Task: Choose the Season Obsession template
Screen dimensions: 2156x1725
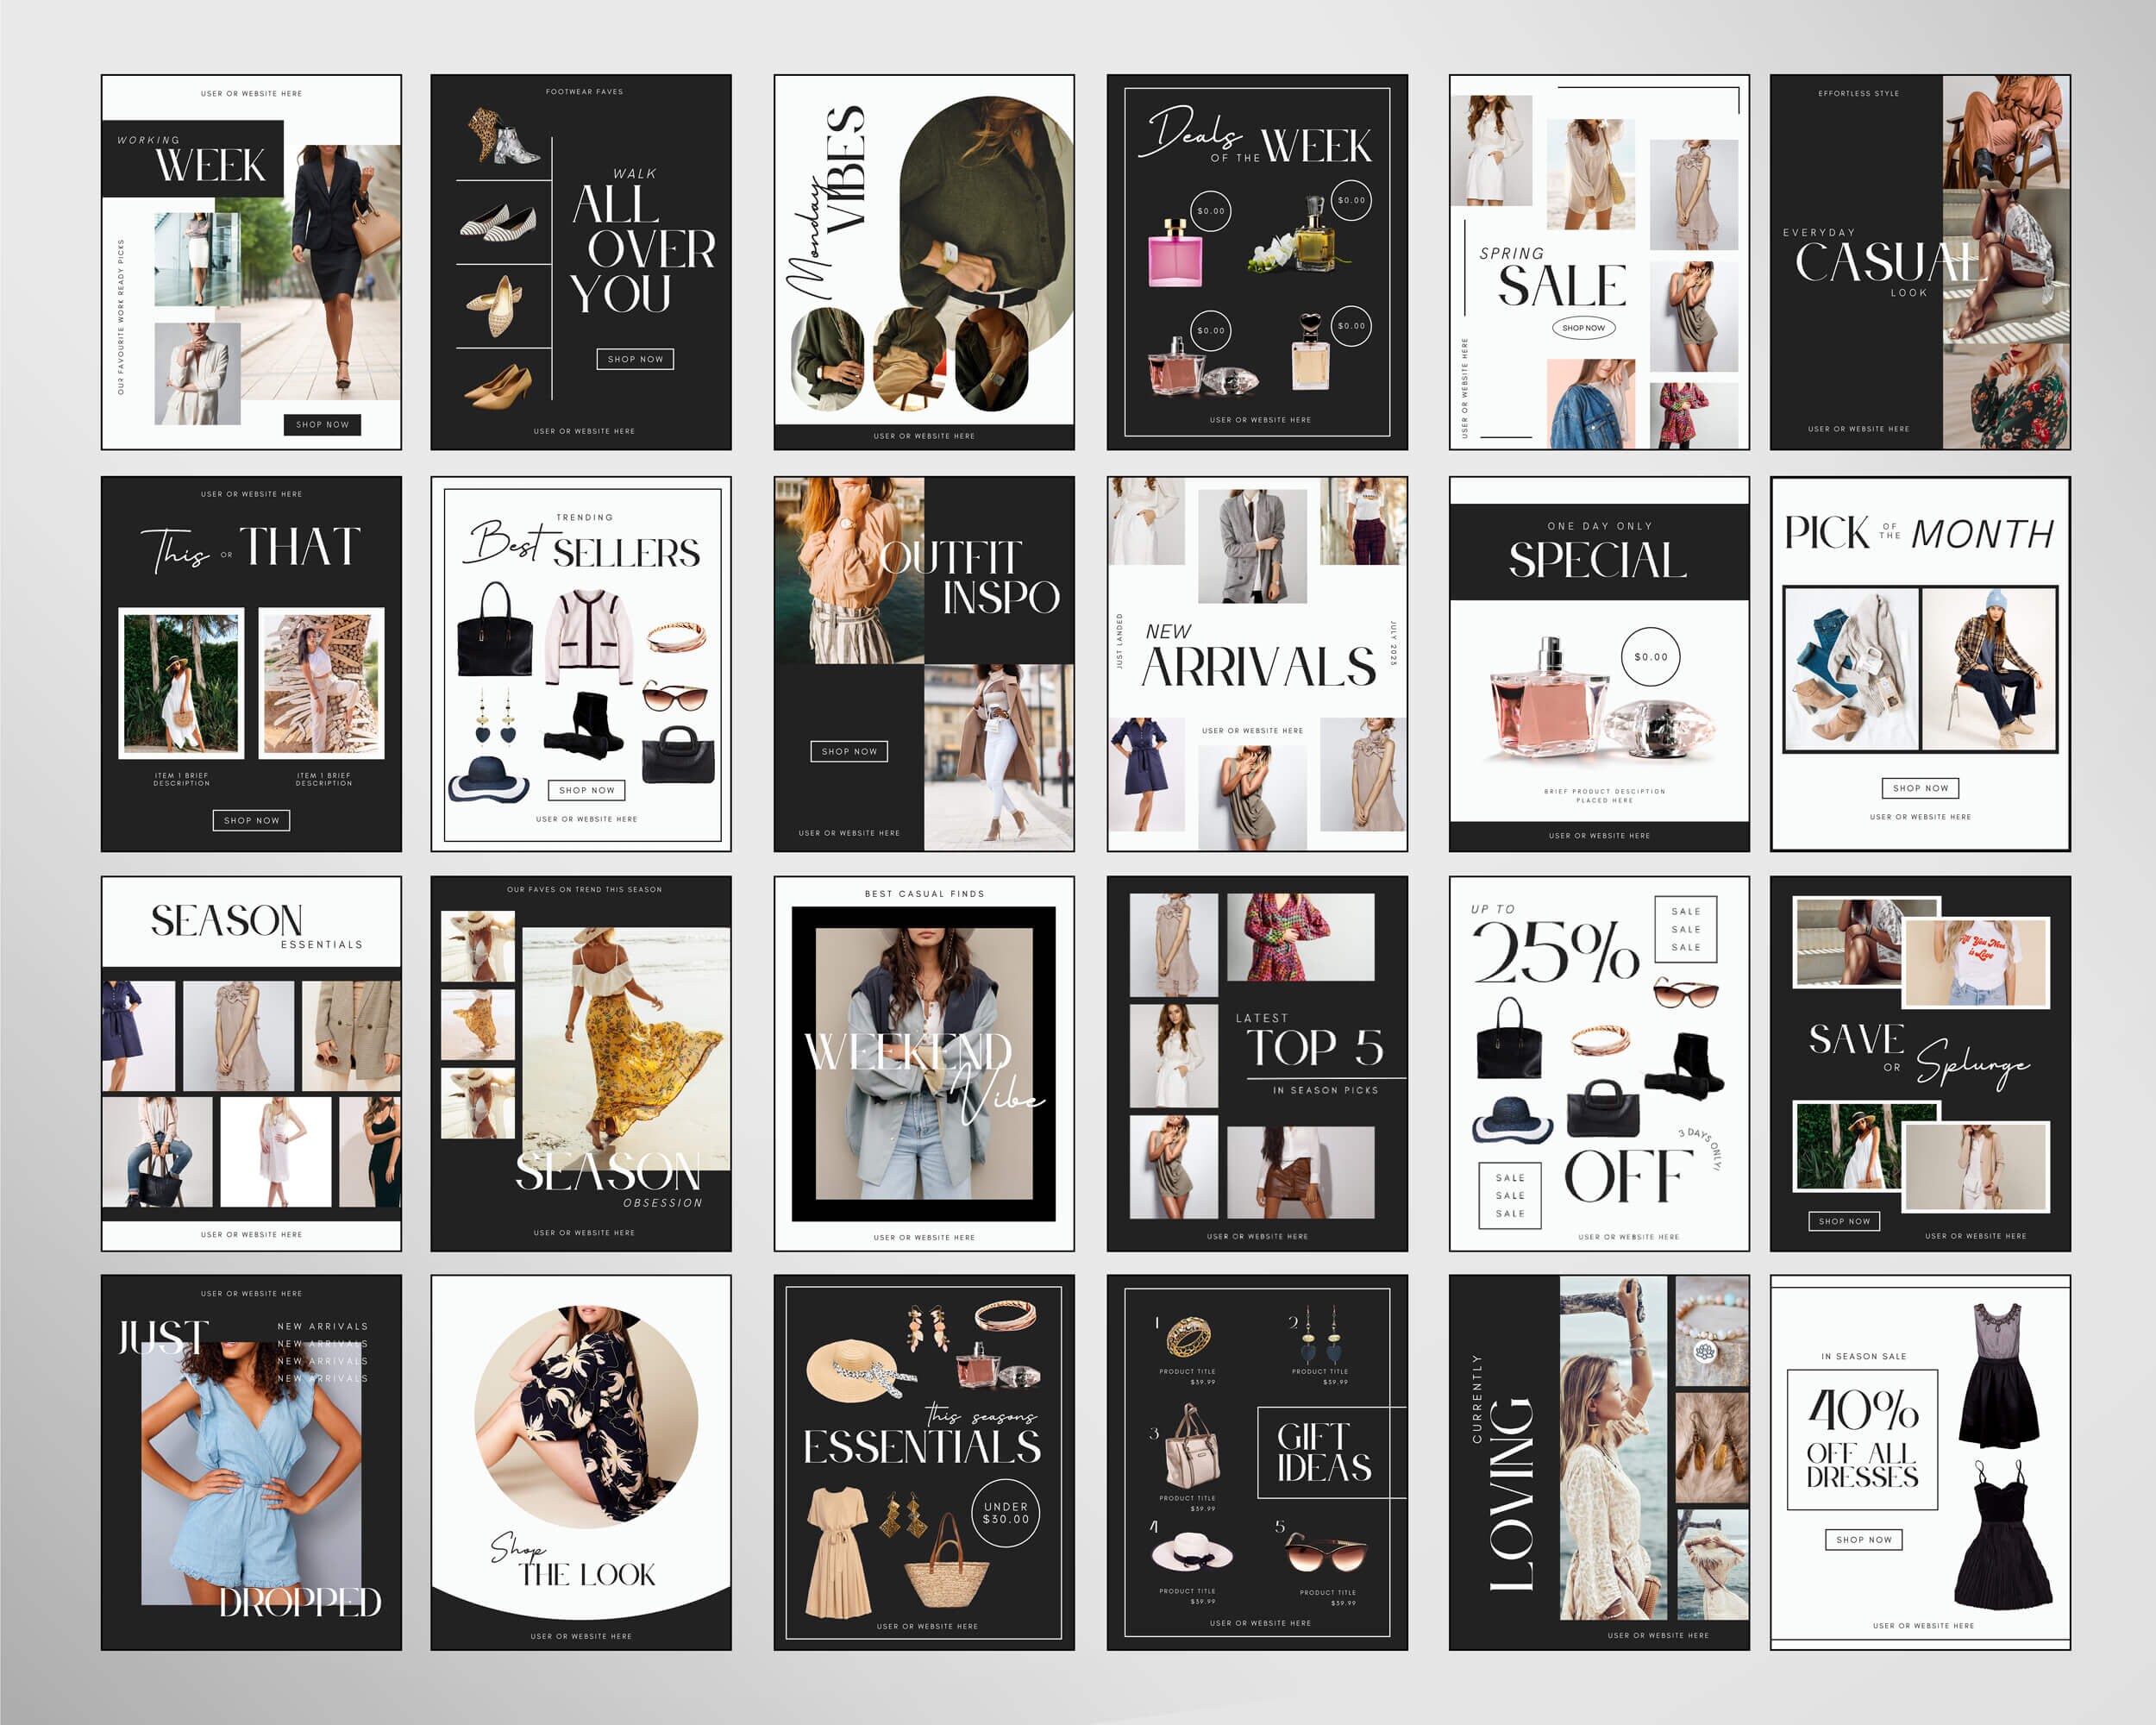Action: coord(581,1064)
